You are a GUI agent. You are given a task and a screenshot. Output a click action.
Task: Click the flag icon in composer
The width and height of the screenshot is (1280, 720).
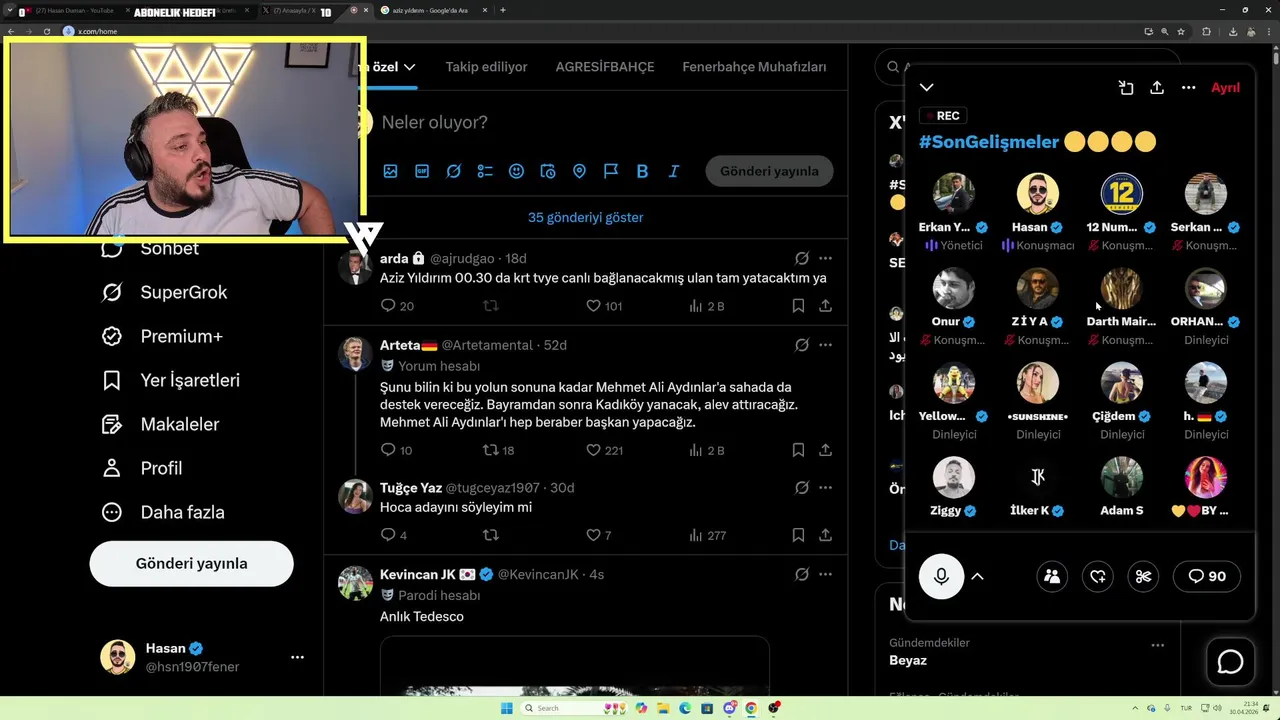pos(611,171)
